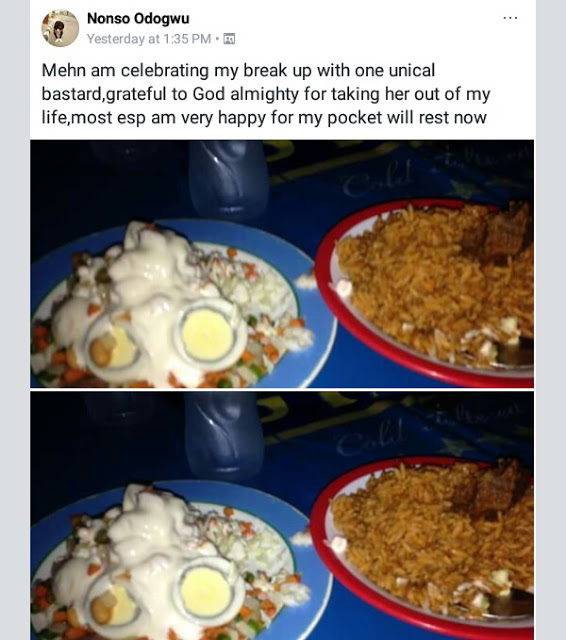Tap the jollof rice plate in top photo
Screen dimensions: 566x640
click(x=426, y=291)
